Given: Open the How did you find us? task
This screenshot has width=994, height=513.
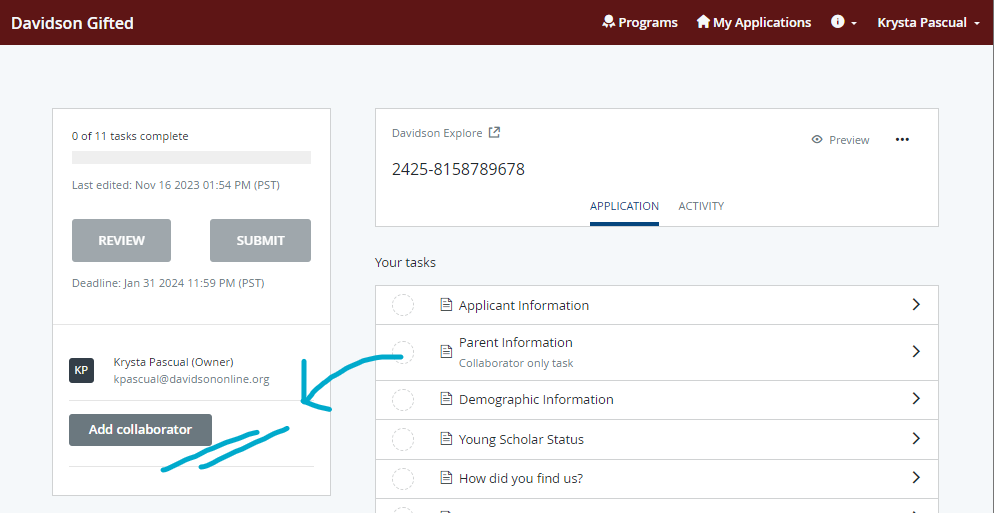Looking at the screenshot, I should click(657, 478).
